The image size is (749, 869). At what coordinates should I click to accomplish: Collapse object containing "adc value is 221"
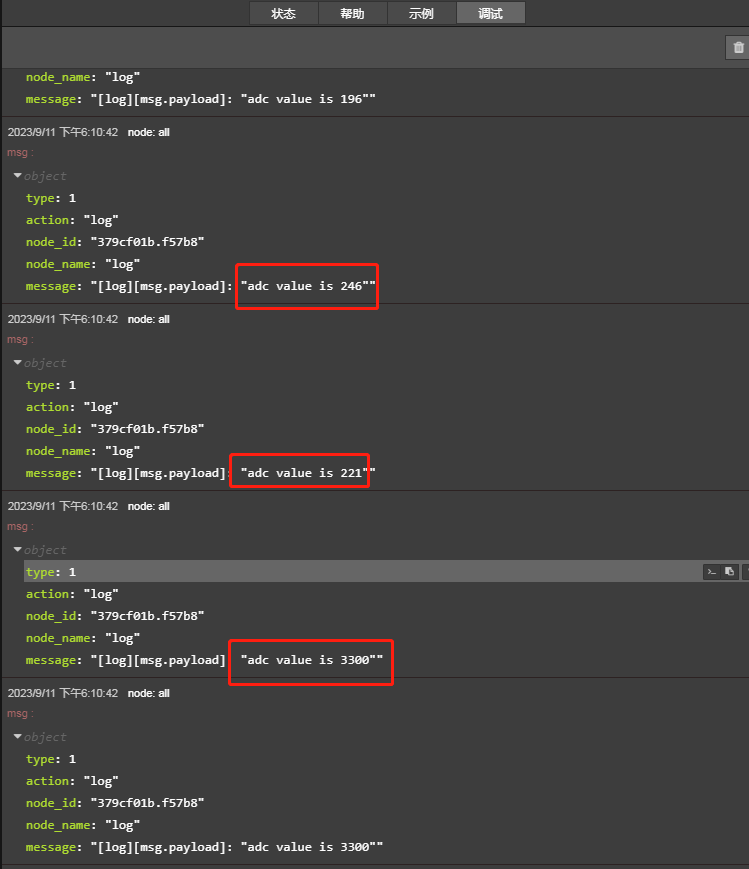click(x=18, y=363)
